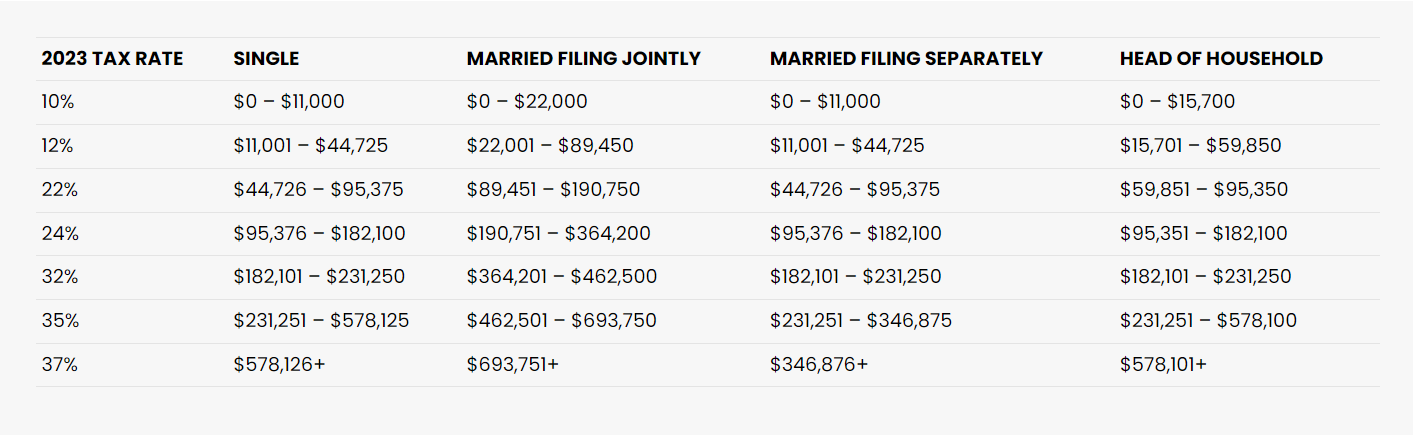Click the MARRIED FILING SEPARATELY header
Screen dimensions: 1413x441
(906, 59)
